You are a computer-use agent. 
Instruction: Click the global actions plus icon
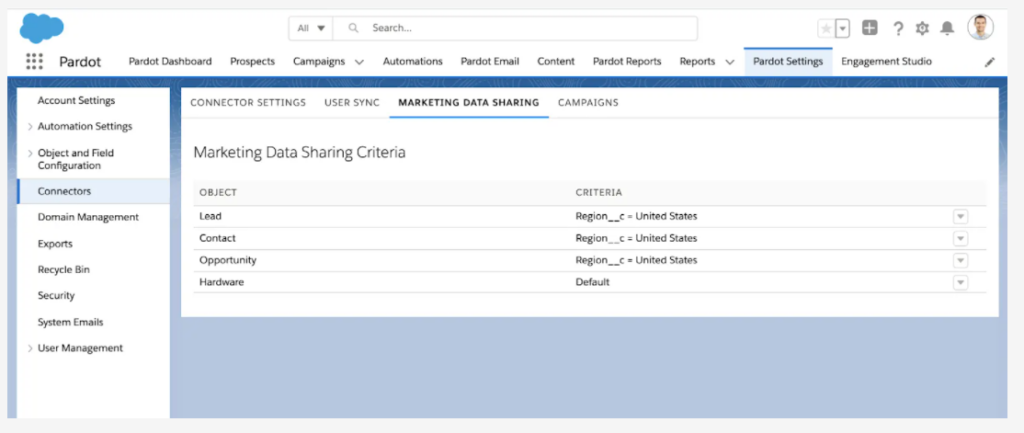click(x=869, y=27)
